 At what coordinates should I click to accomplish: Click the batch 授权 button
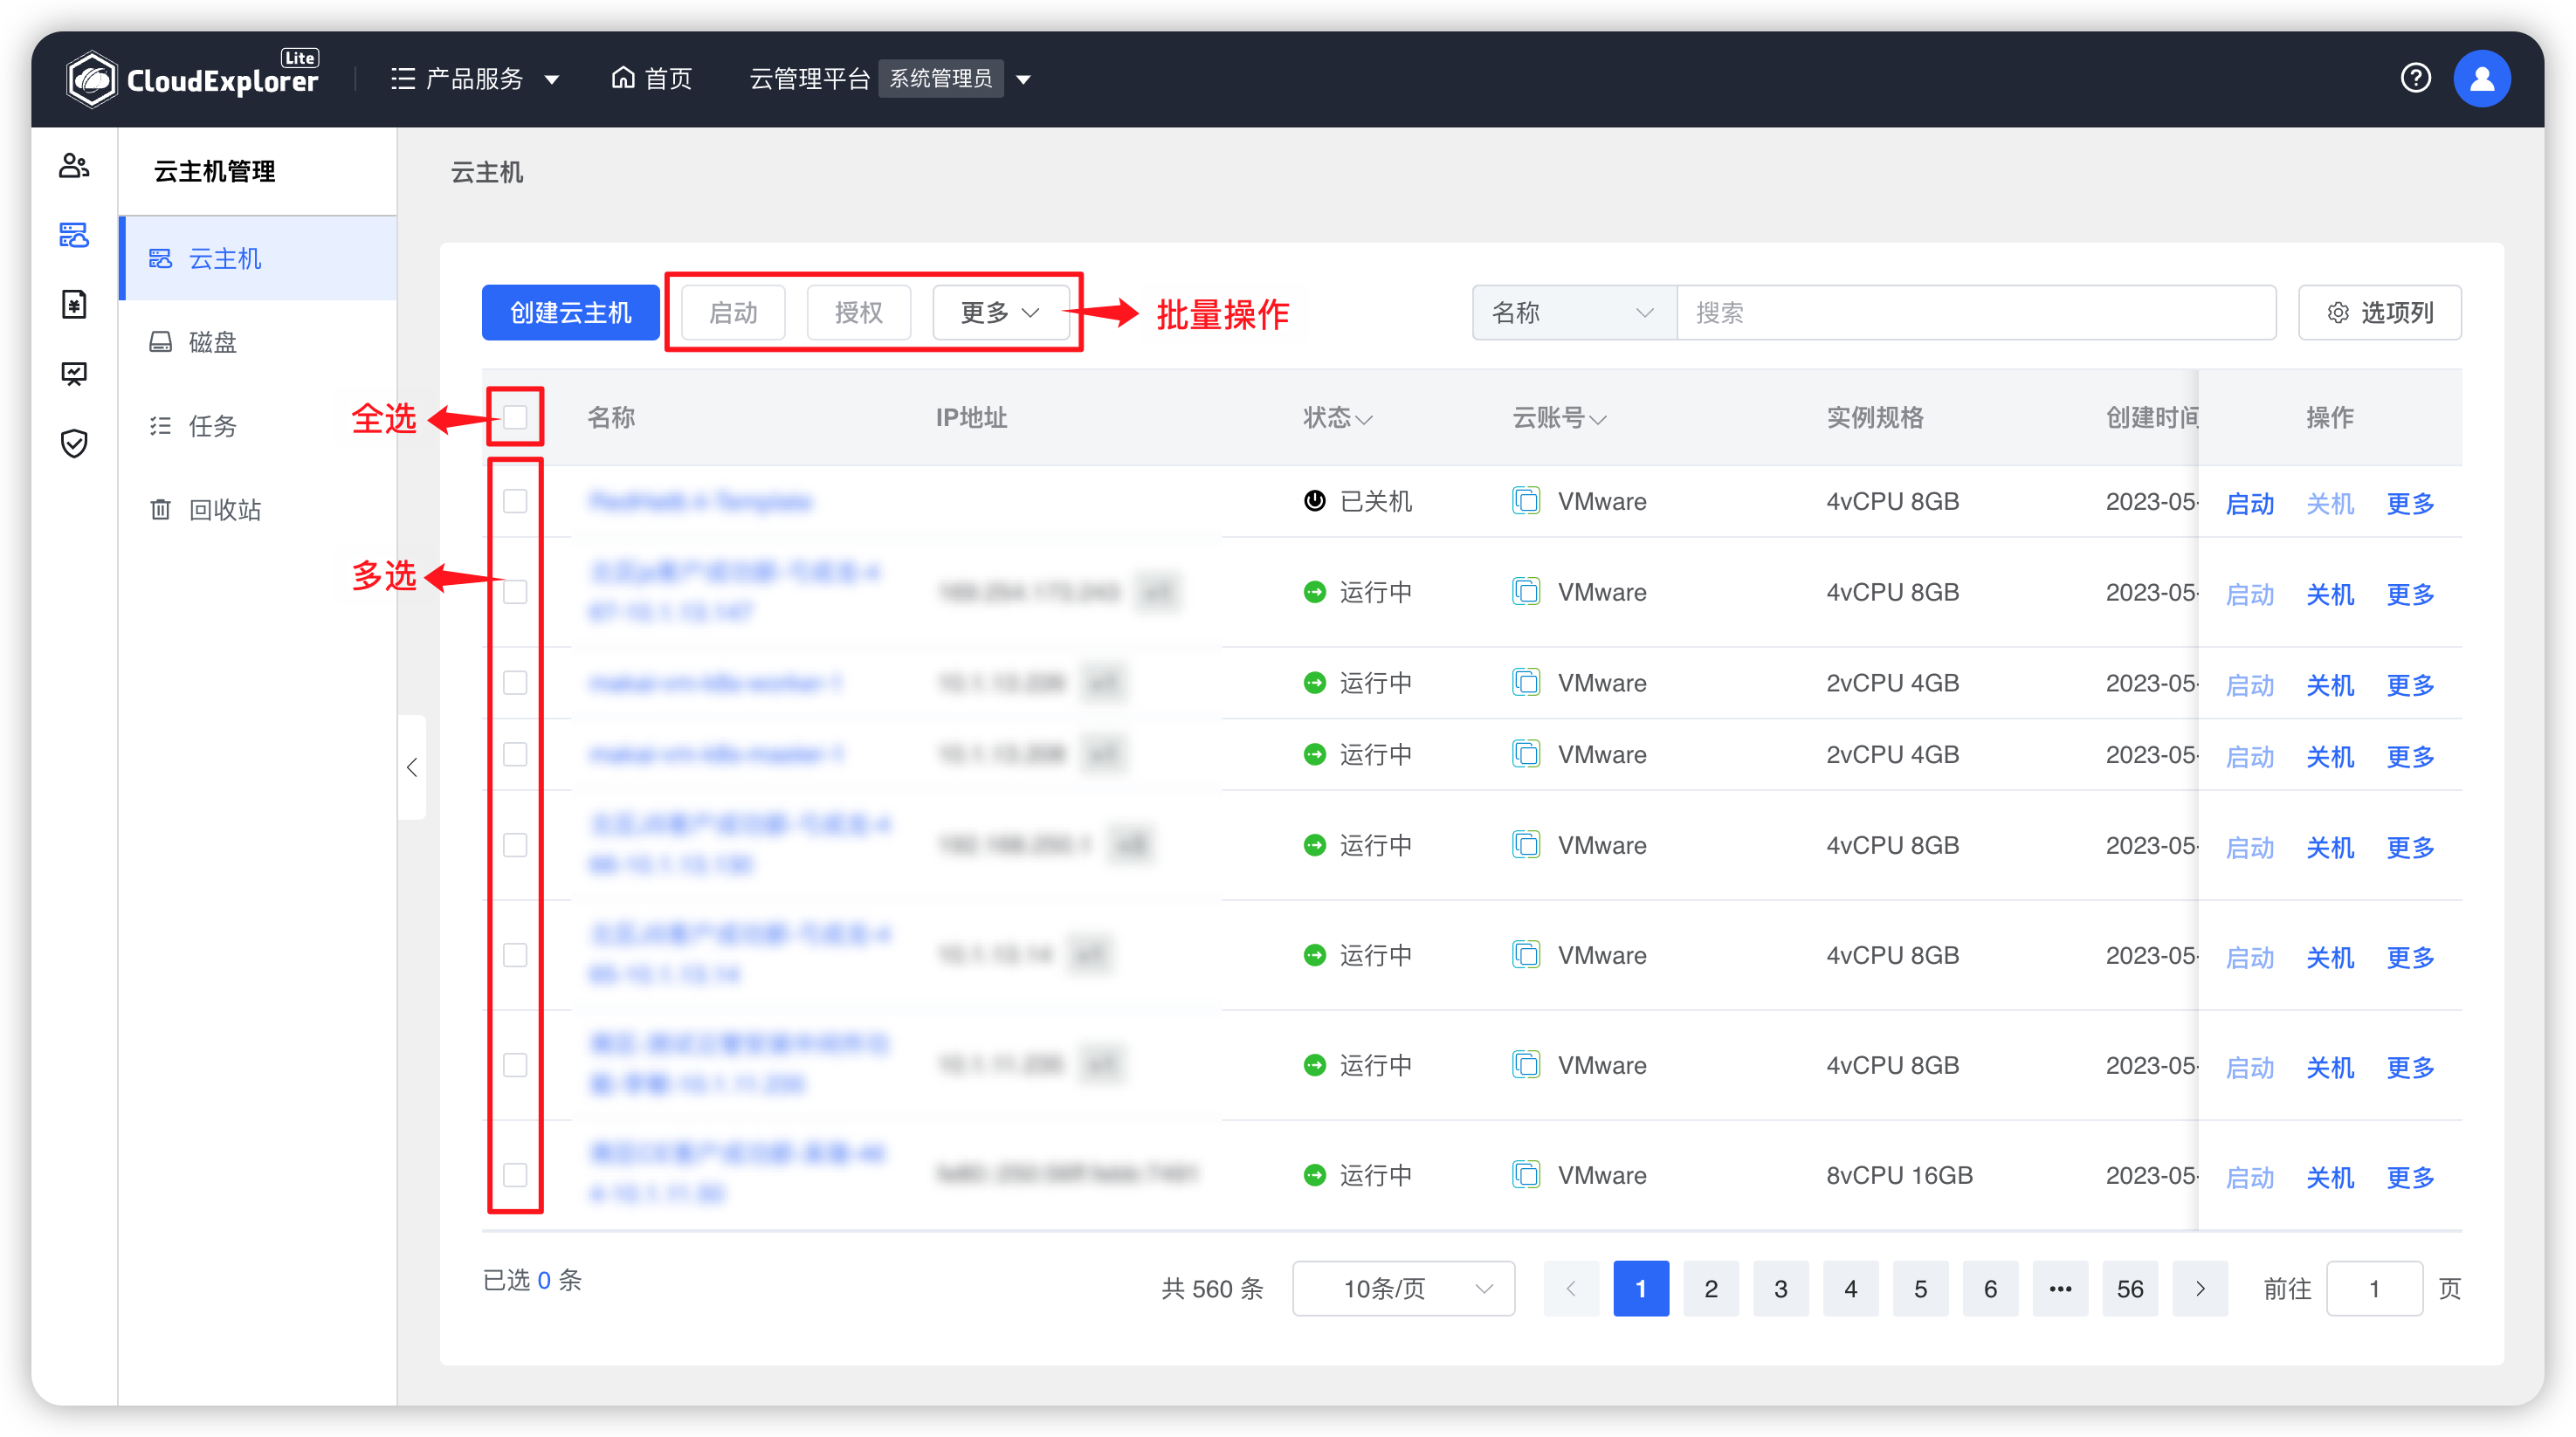859,313
